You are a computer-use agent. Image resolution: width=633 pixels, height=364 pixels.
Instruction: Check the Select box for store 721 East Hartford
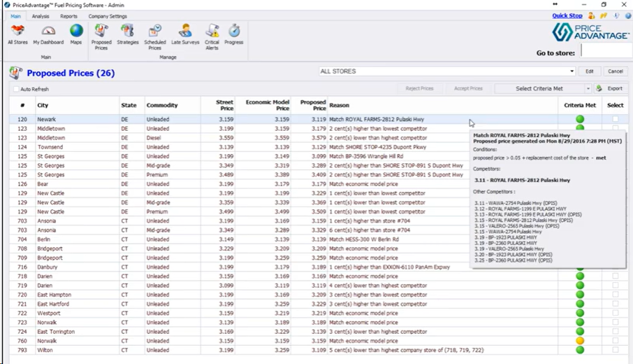point(615,304)
